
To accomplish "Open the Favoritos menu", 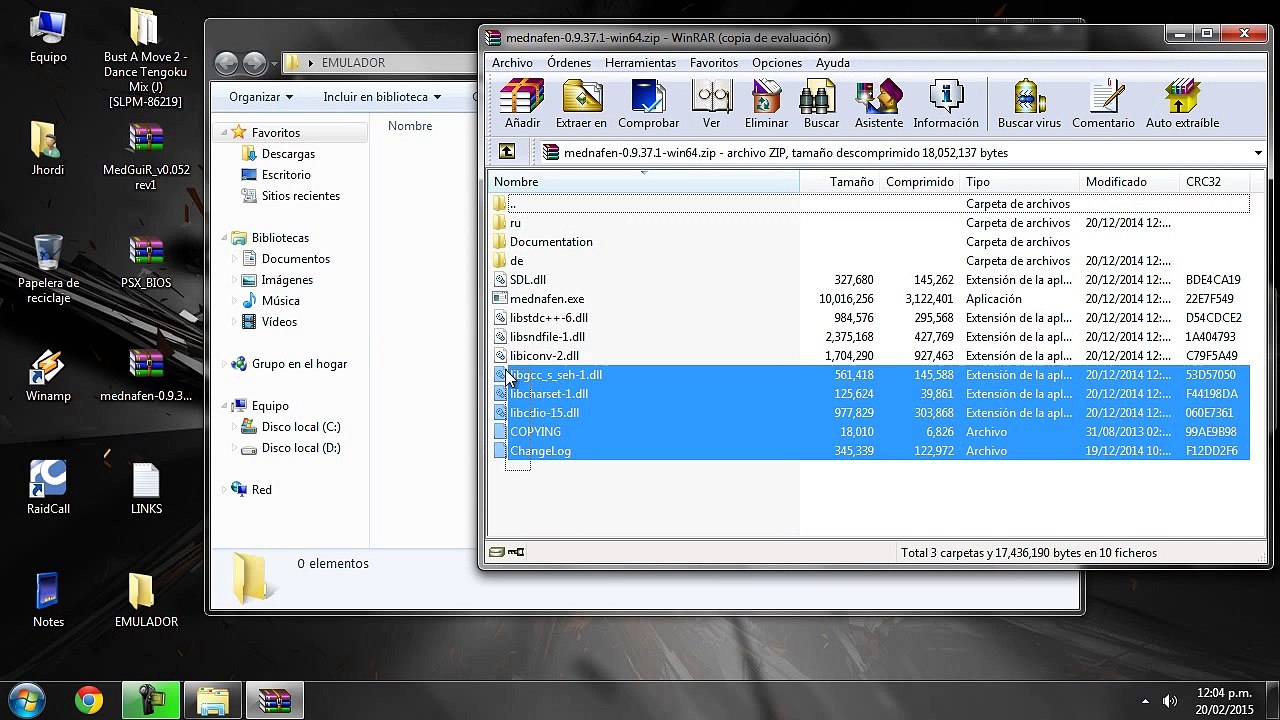I will tap(714, 62).
